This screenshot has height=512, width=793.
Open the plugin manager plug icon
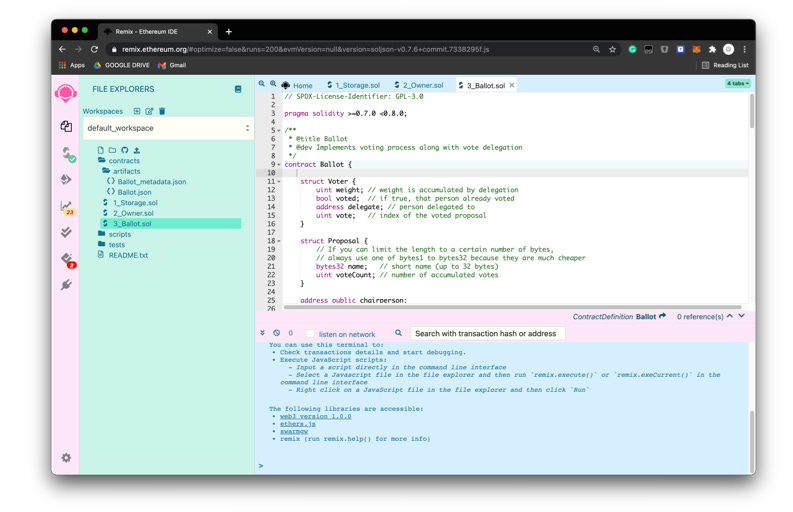(x=66, y=285)
